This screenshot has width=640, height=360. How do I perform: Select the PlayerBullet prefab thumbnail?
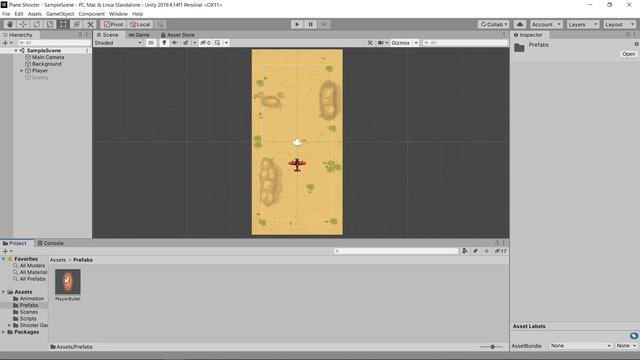68,282
